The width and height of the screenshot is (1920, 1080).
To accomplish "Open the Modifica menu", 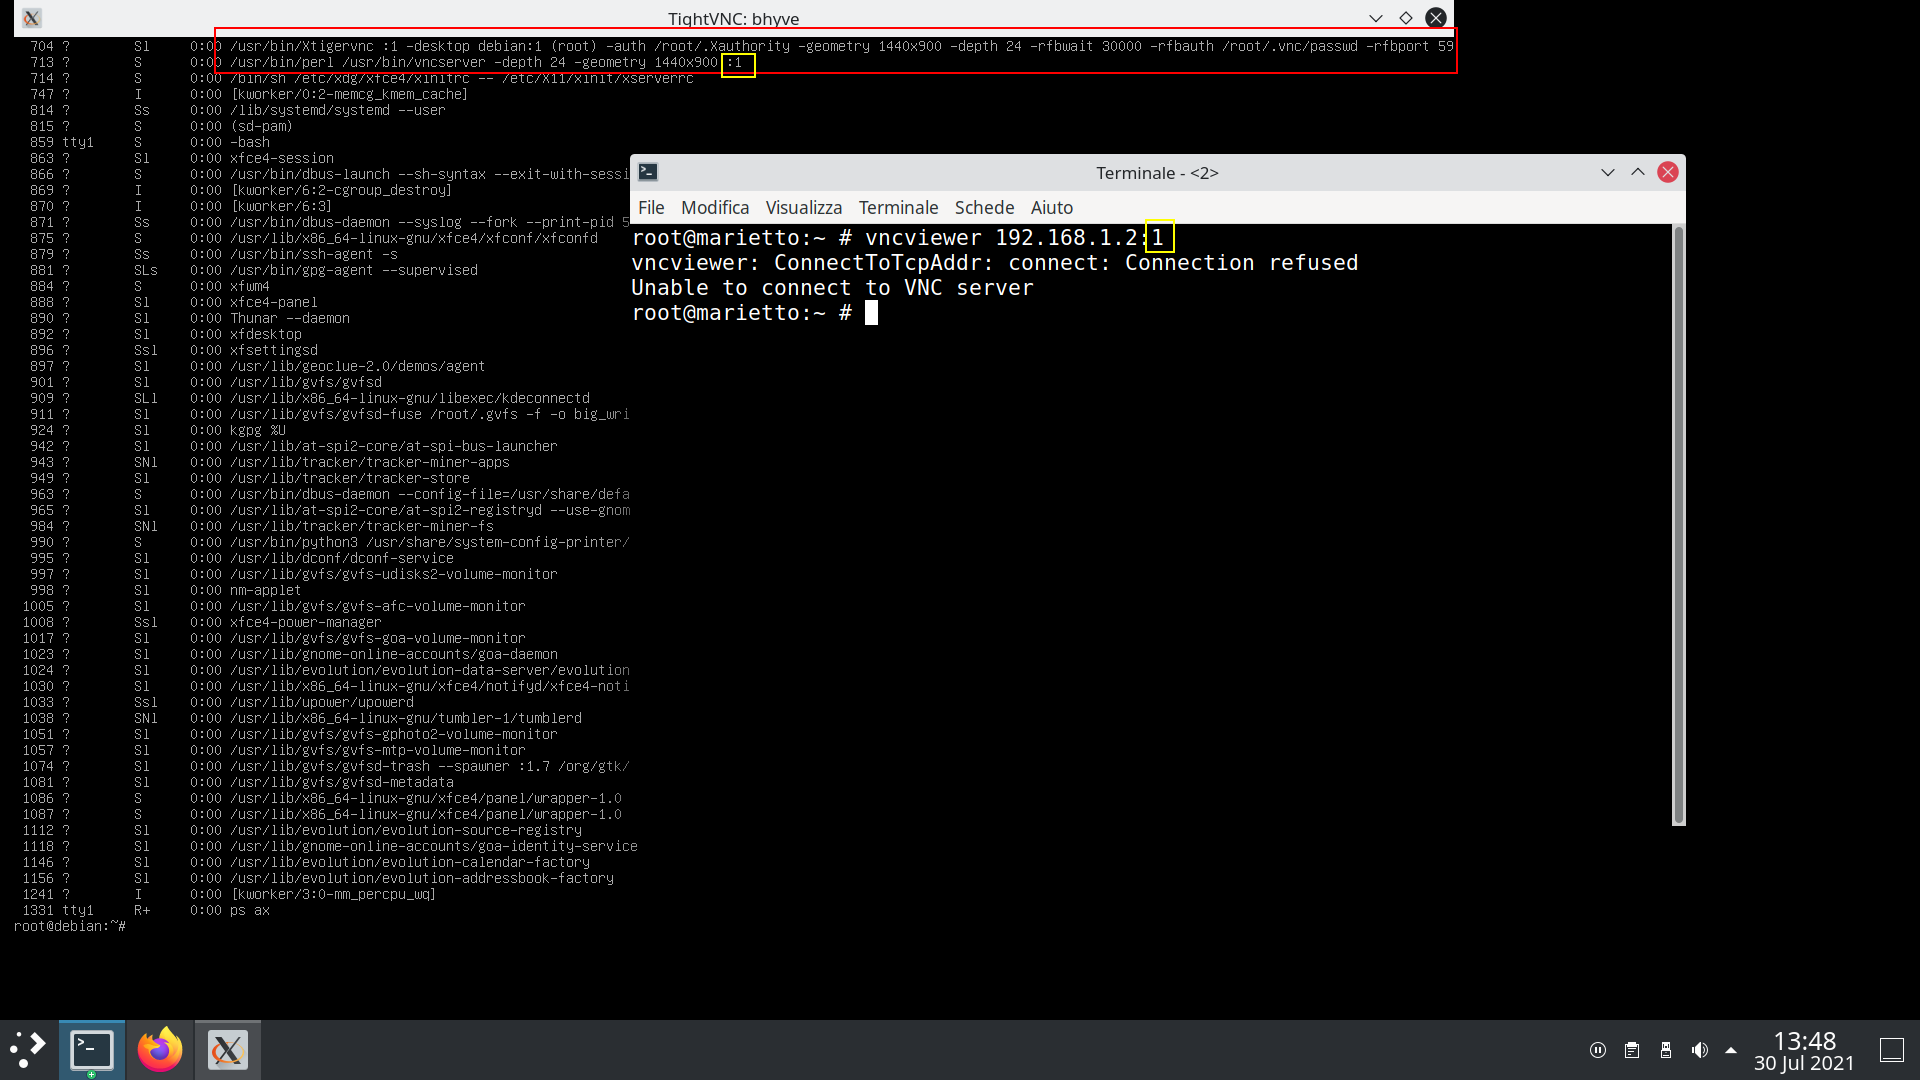I will [x=715, y=207].
